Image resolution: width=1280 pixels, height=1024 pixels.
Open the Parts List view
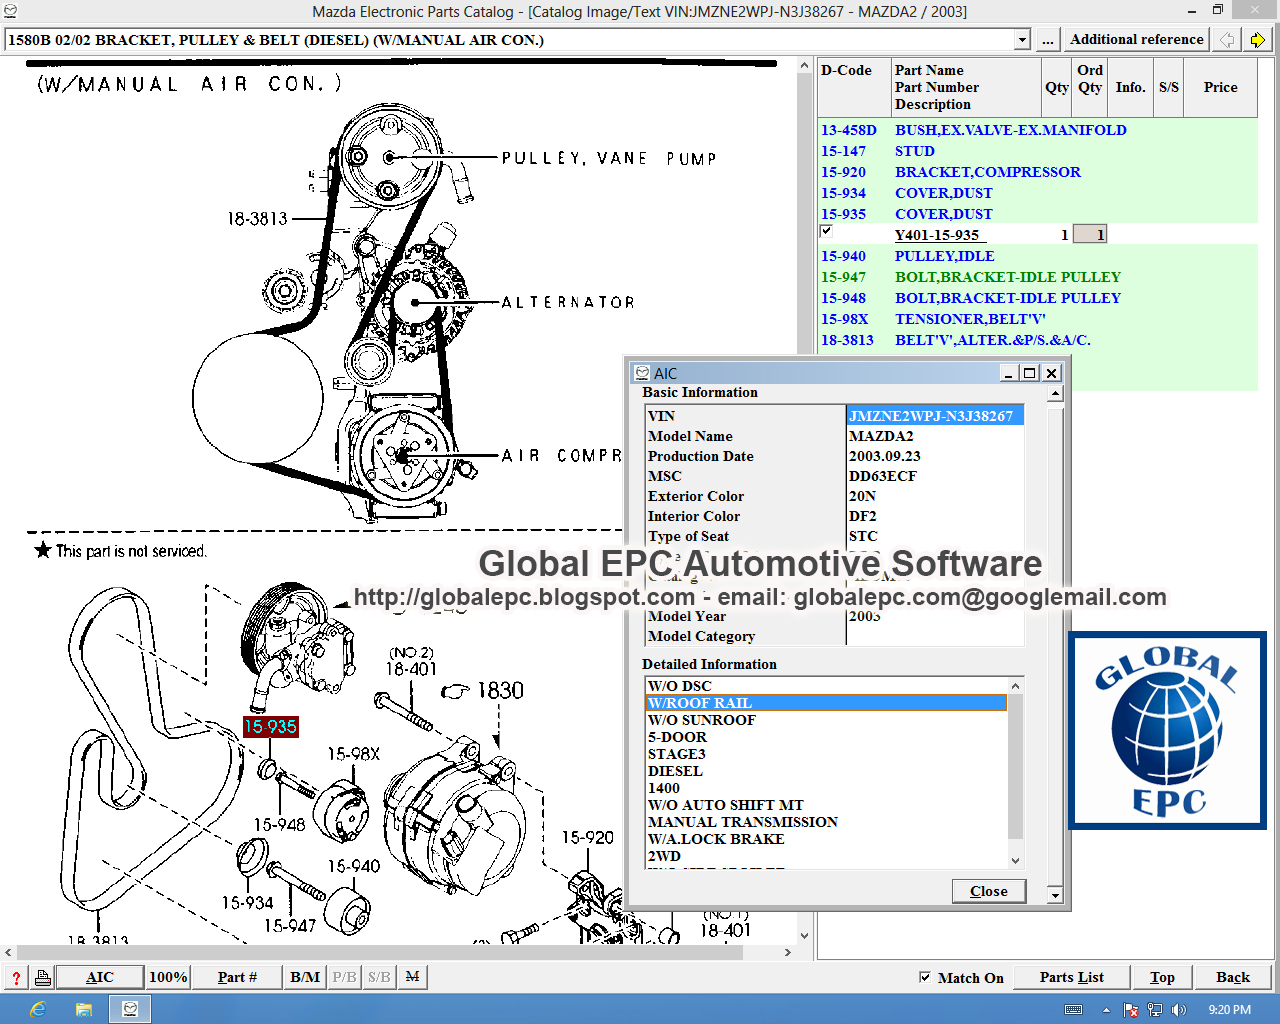pos(1071,977)
